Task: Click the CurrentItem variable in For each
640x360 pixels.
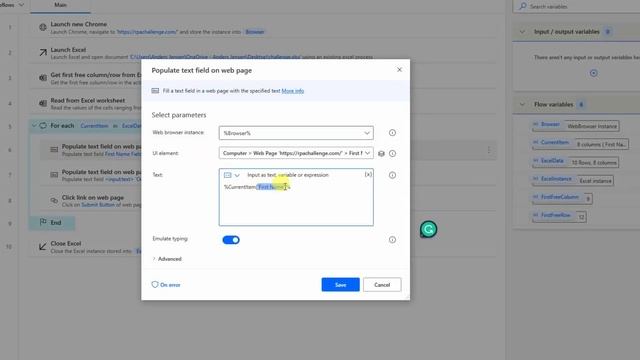Action: [x=94, y=126]
